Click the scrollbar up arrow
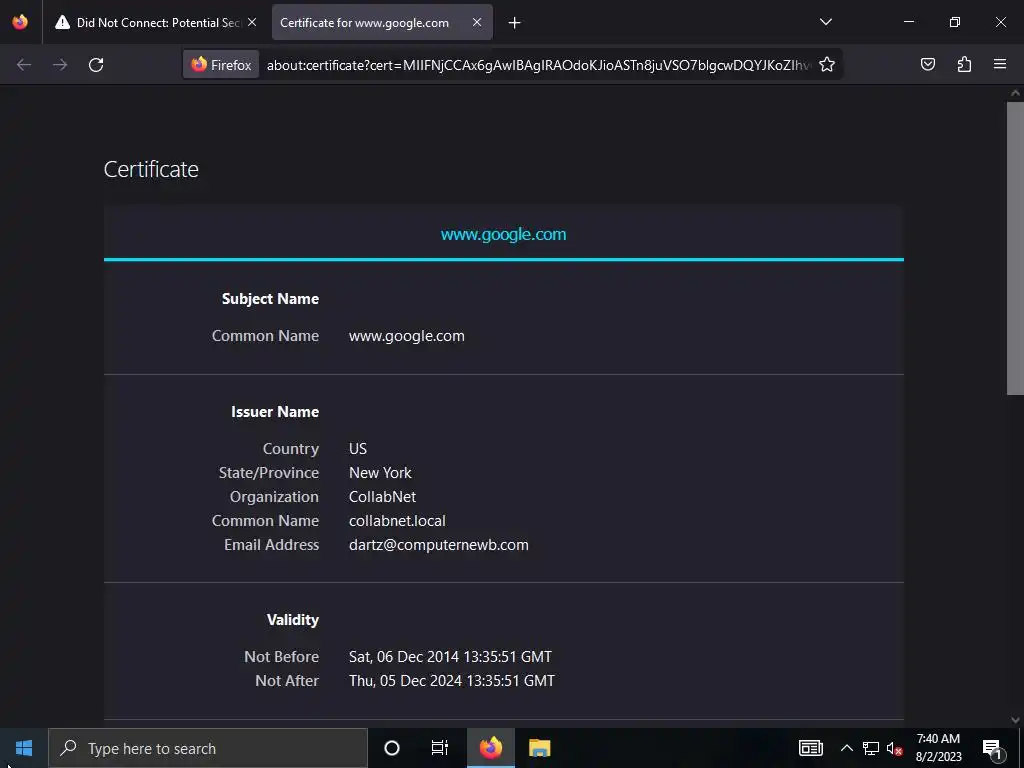1024x768 pixels. [1015, 93]
